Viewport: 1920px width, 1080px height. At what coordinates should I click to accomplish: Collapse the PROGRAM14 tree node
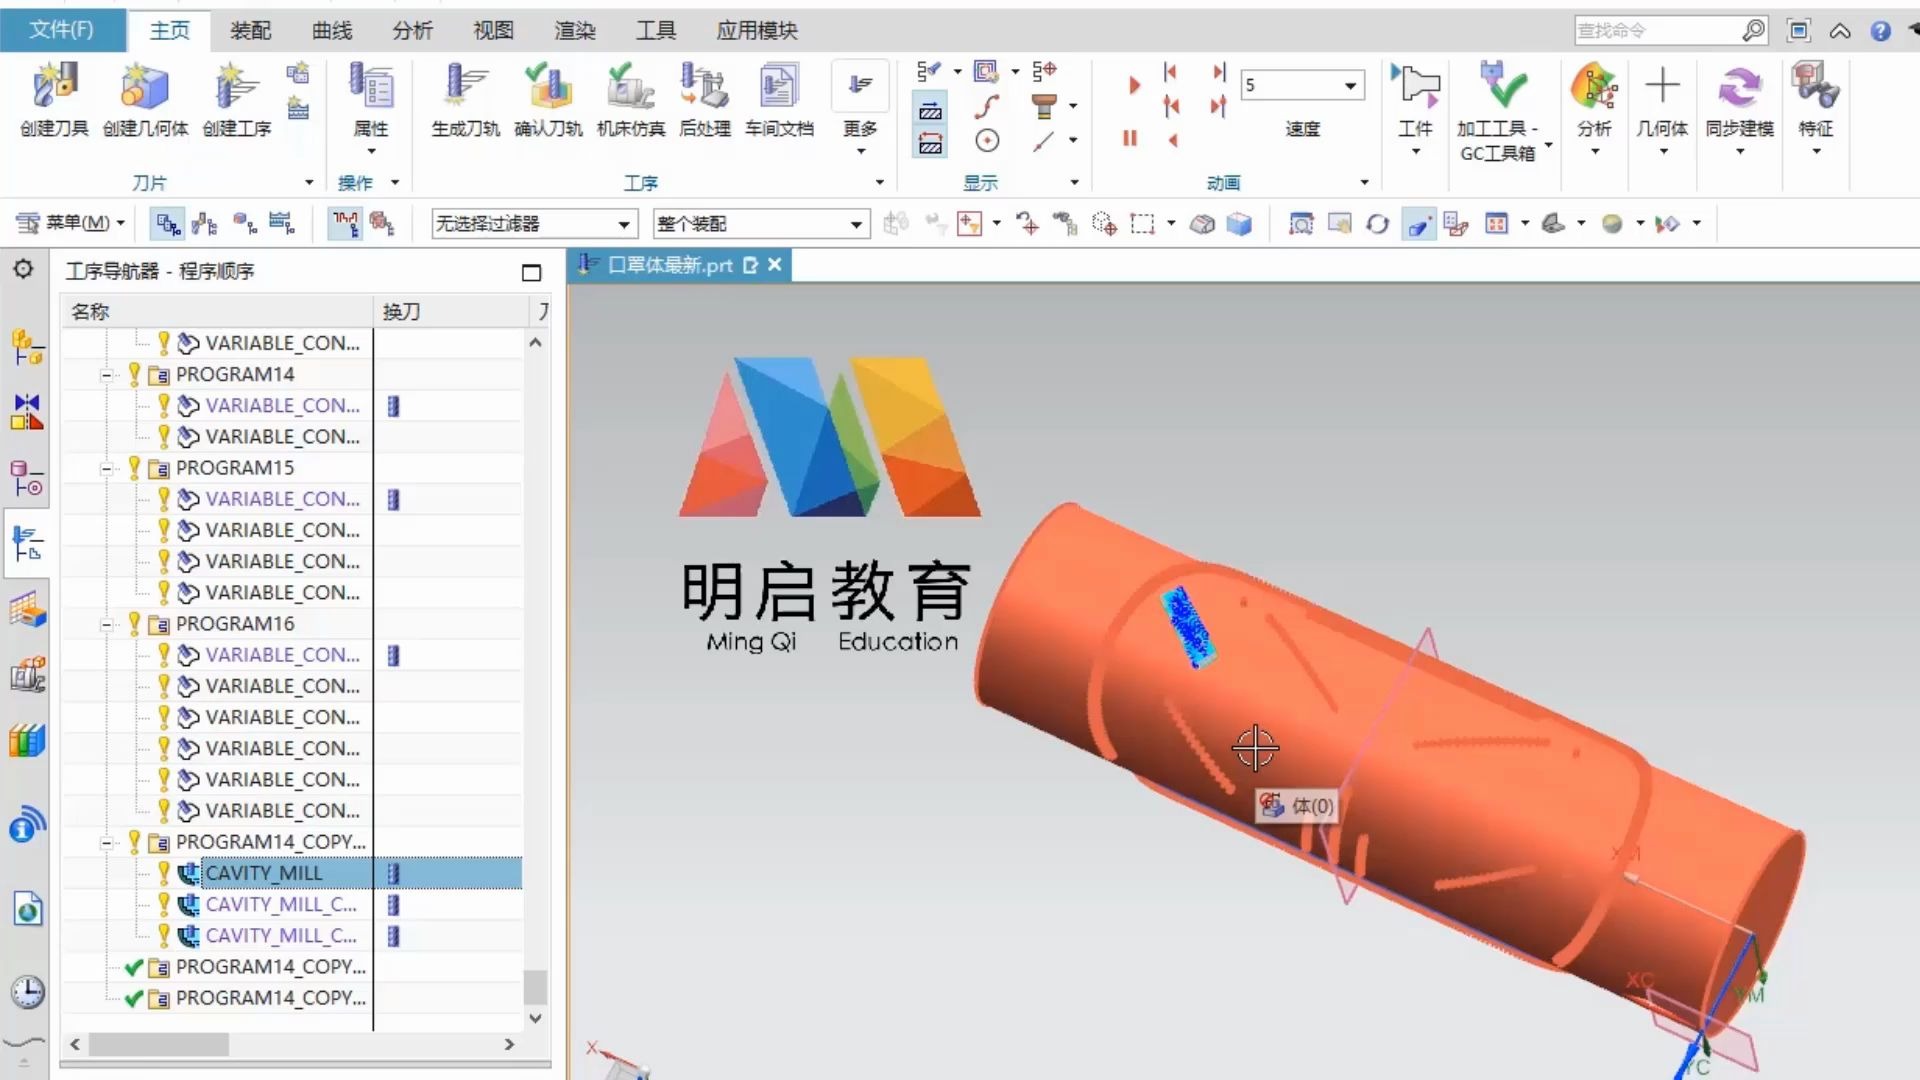point(106,375)
